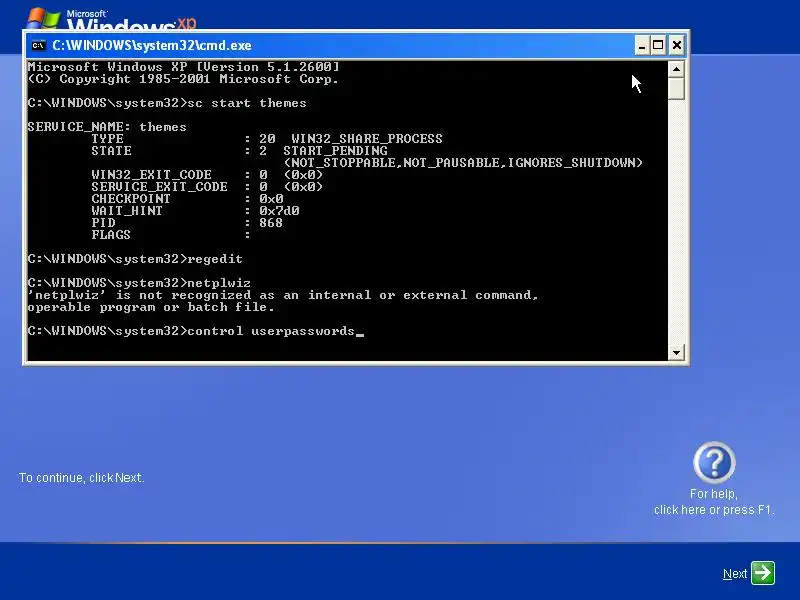Click the Copyright 1985-2001 line
The image size is (800, 600).
point(183,79)
